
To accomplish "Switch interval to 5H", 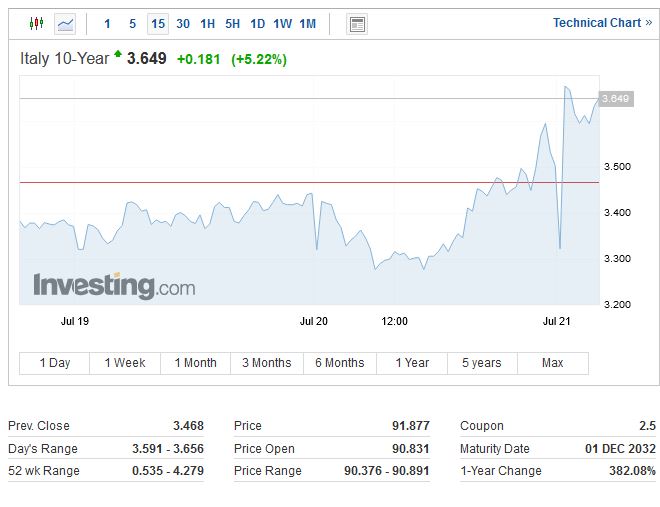I will (232, 23).
